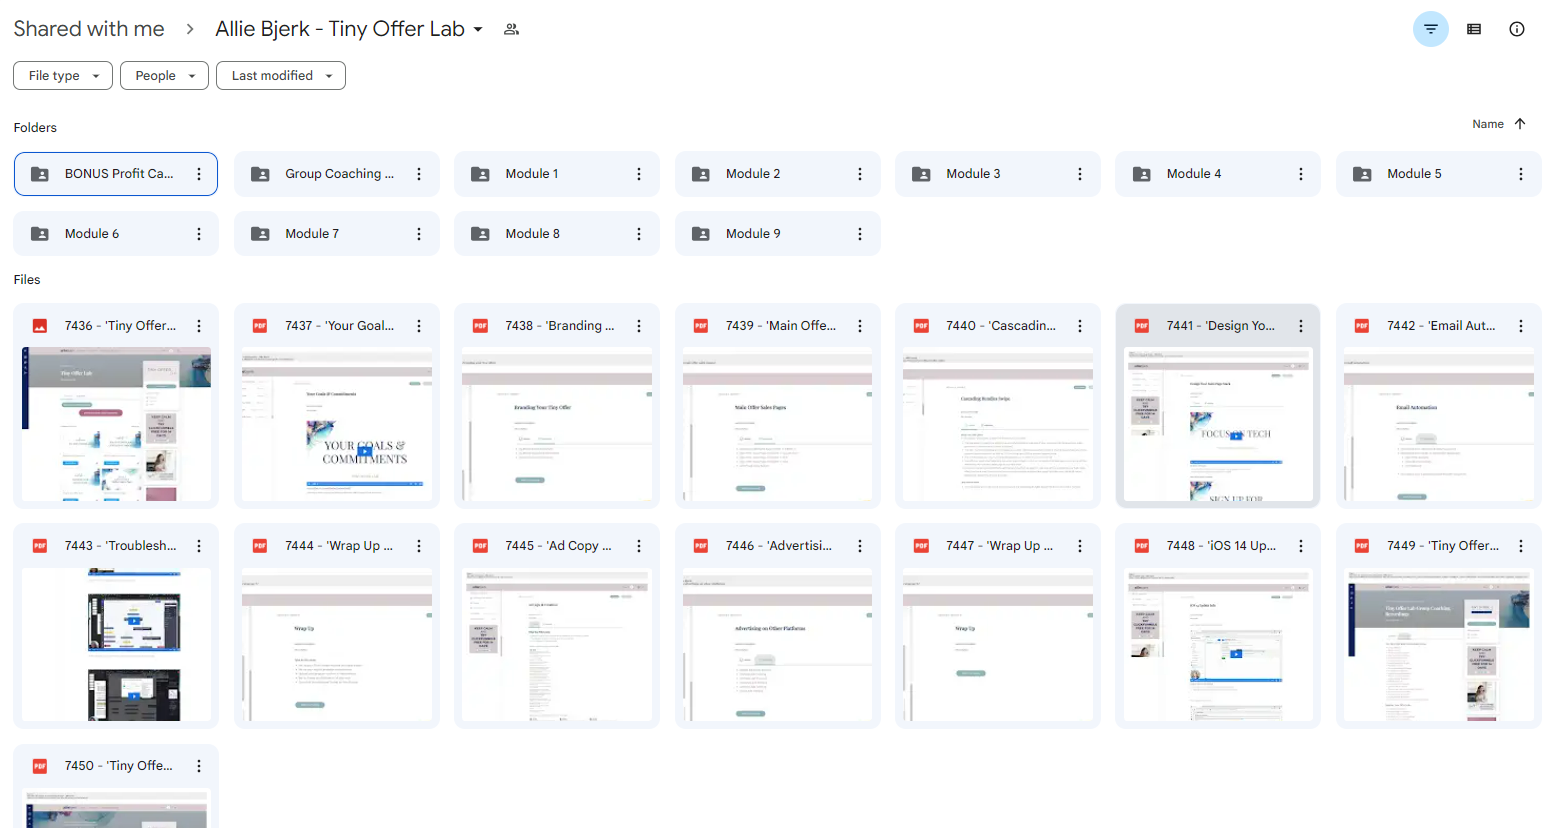Open the Last modified filter dropdown

[281, 76]
